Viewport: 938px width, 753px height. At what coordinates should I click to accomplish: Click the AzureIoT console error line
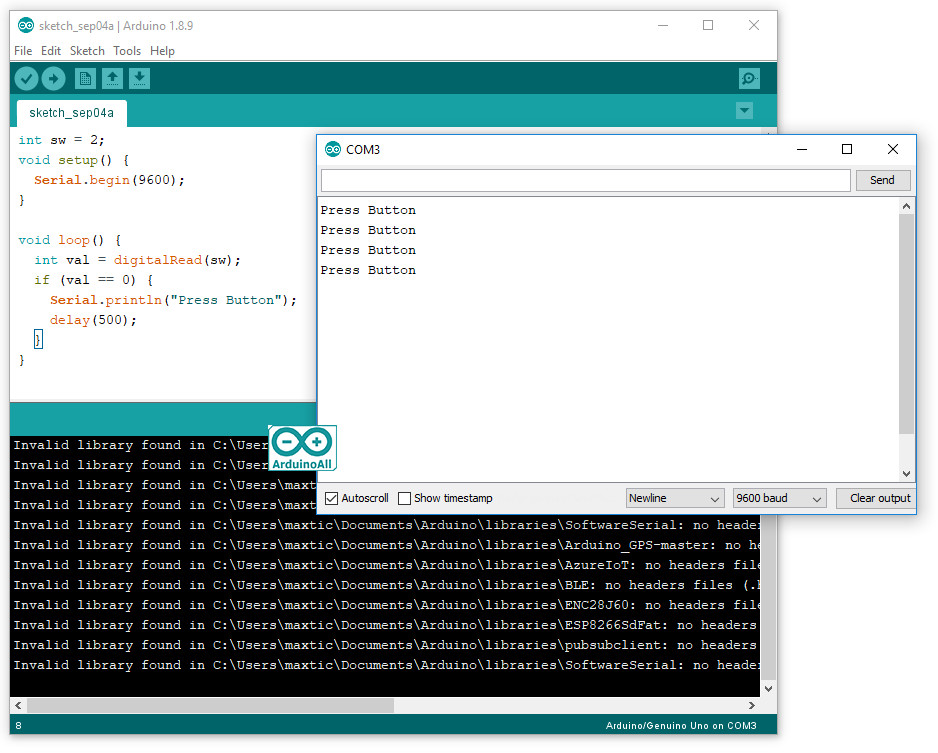coord(386,565)
